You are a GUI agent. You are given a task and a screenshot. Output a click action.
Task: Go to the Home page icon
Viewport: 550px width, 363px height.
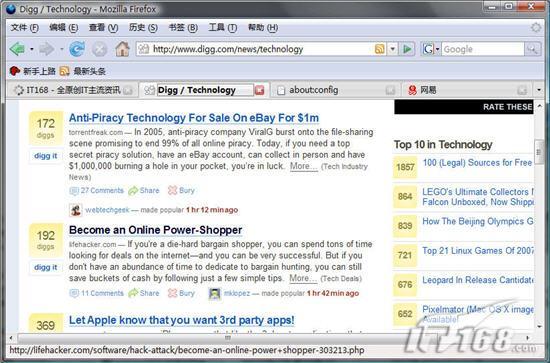(122, 49)
